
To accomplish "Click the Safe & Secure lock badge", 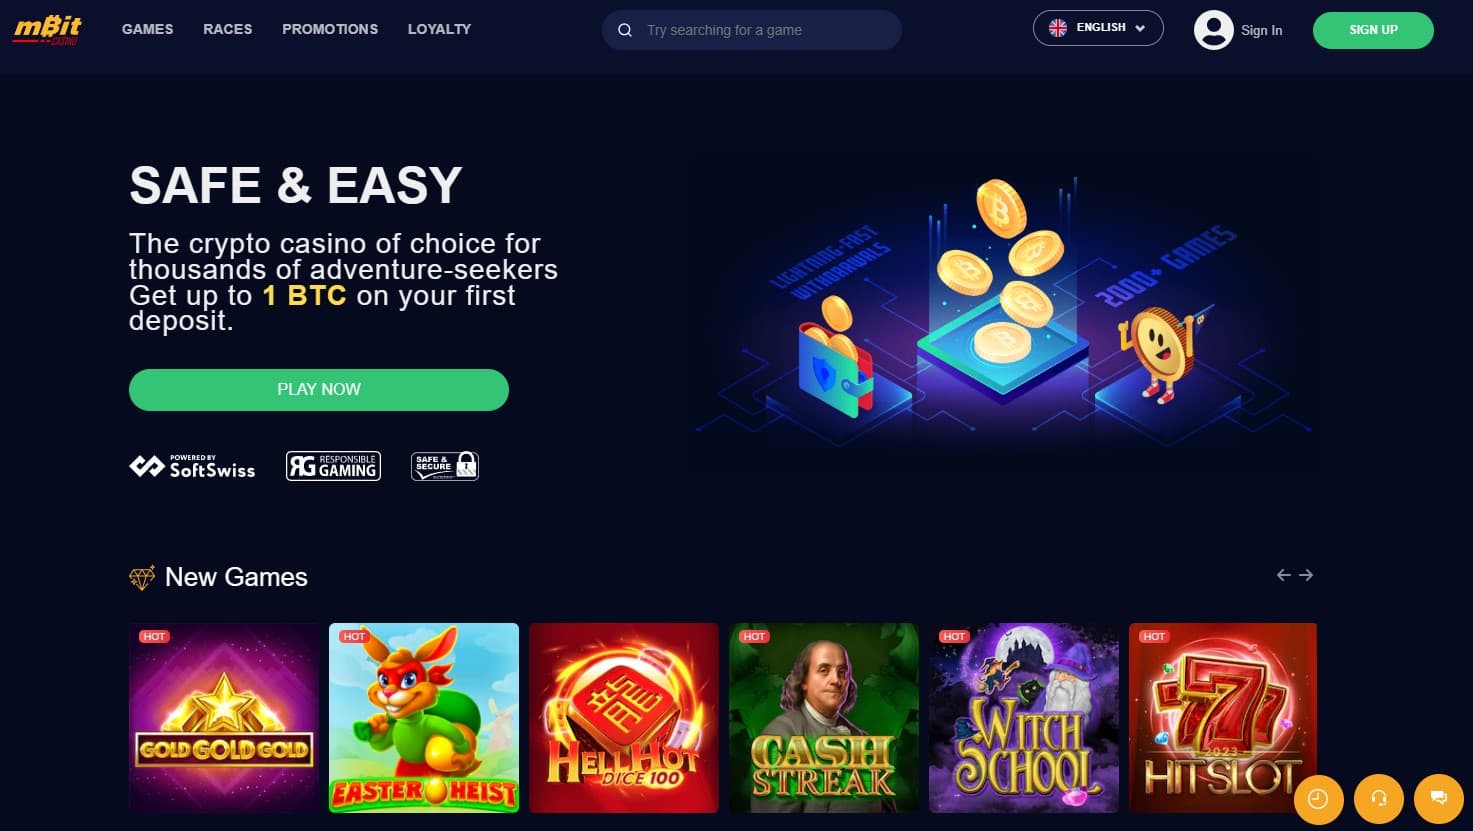I will [x=445, y=466].
